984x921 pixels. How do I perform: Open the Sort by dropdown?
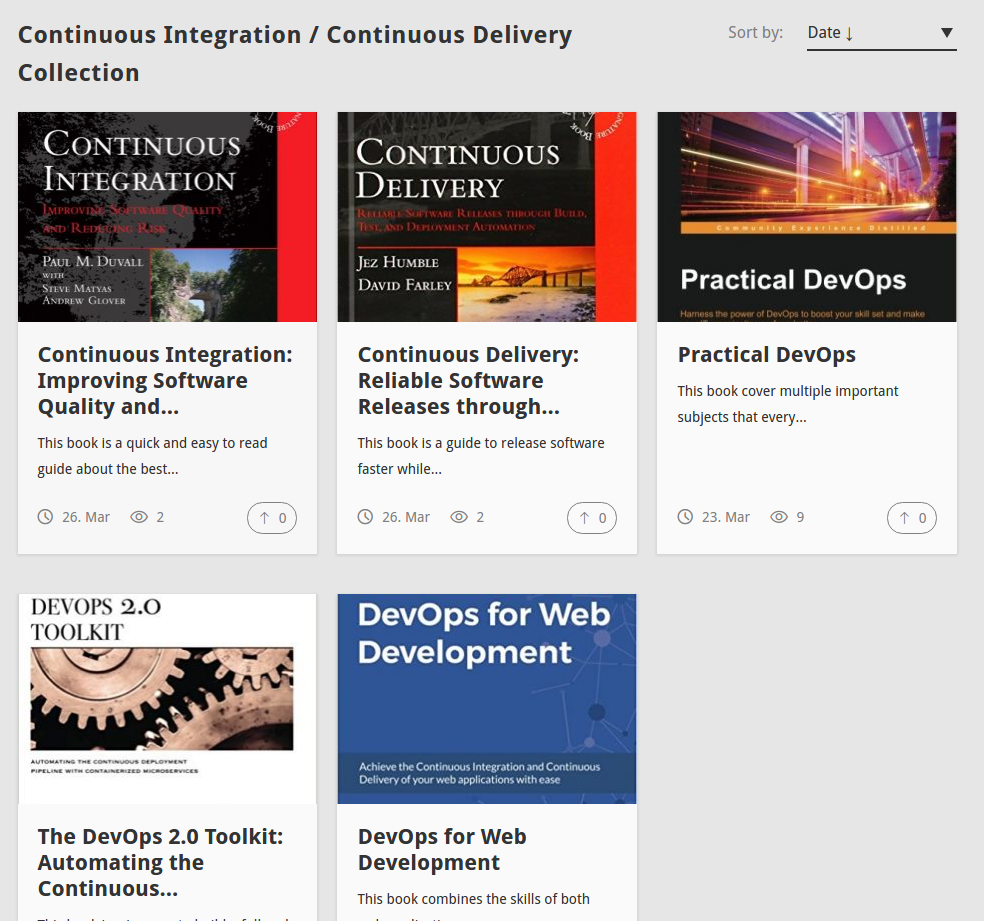[881, 31]
